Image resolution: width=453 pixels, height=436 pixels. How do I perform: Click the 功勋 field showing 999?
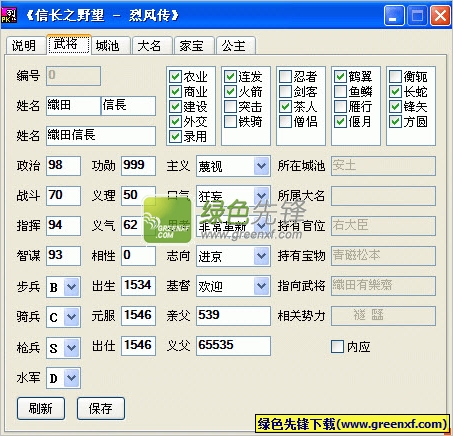click(138, 165)
